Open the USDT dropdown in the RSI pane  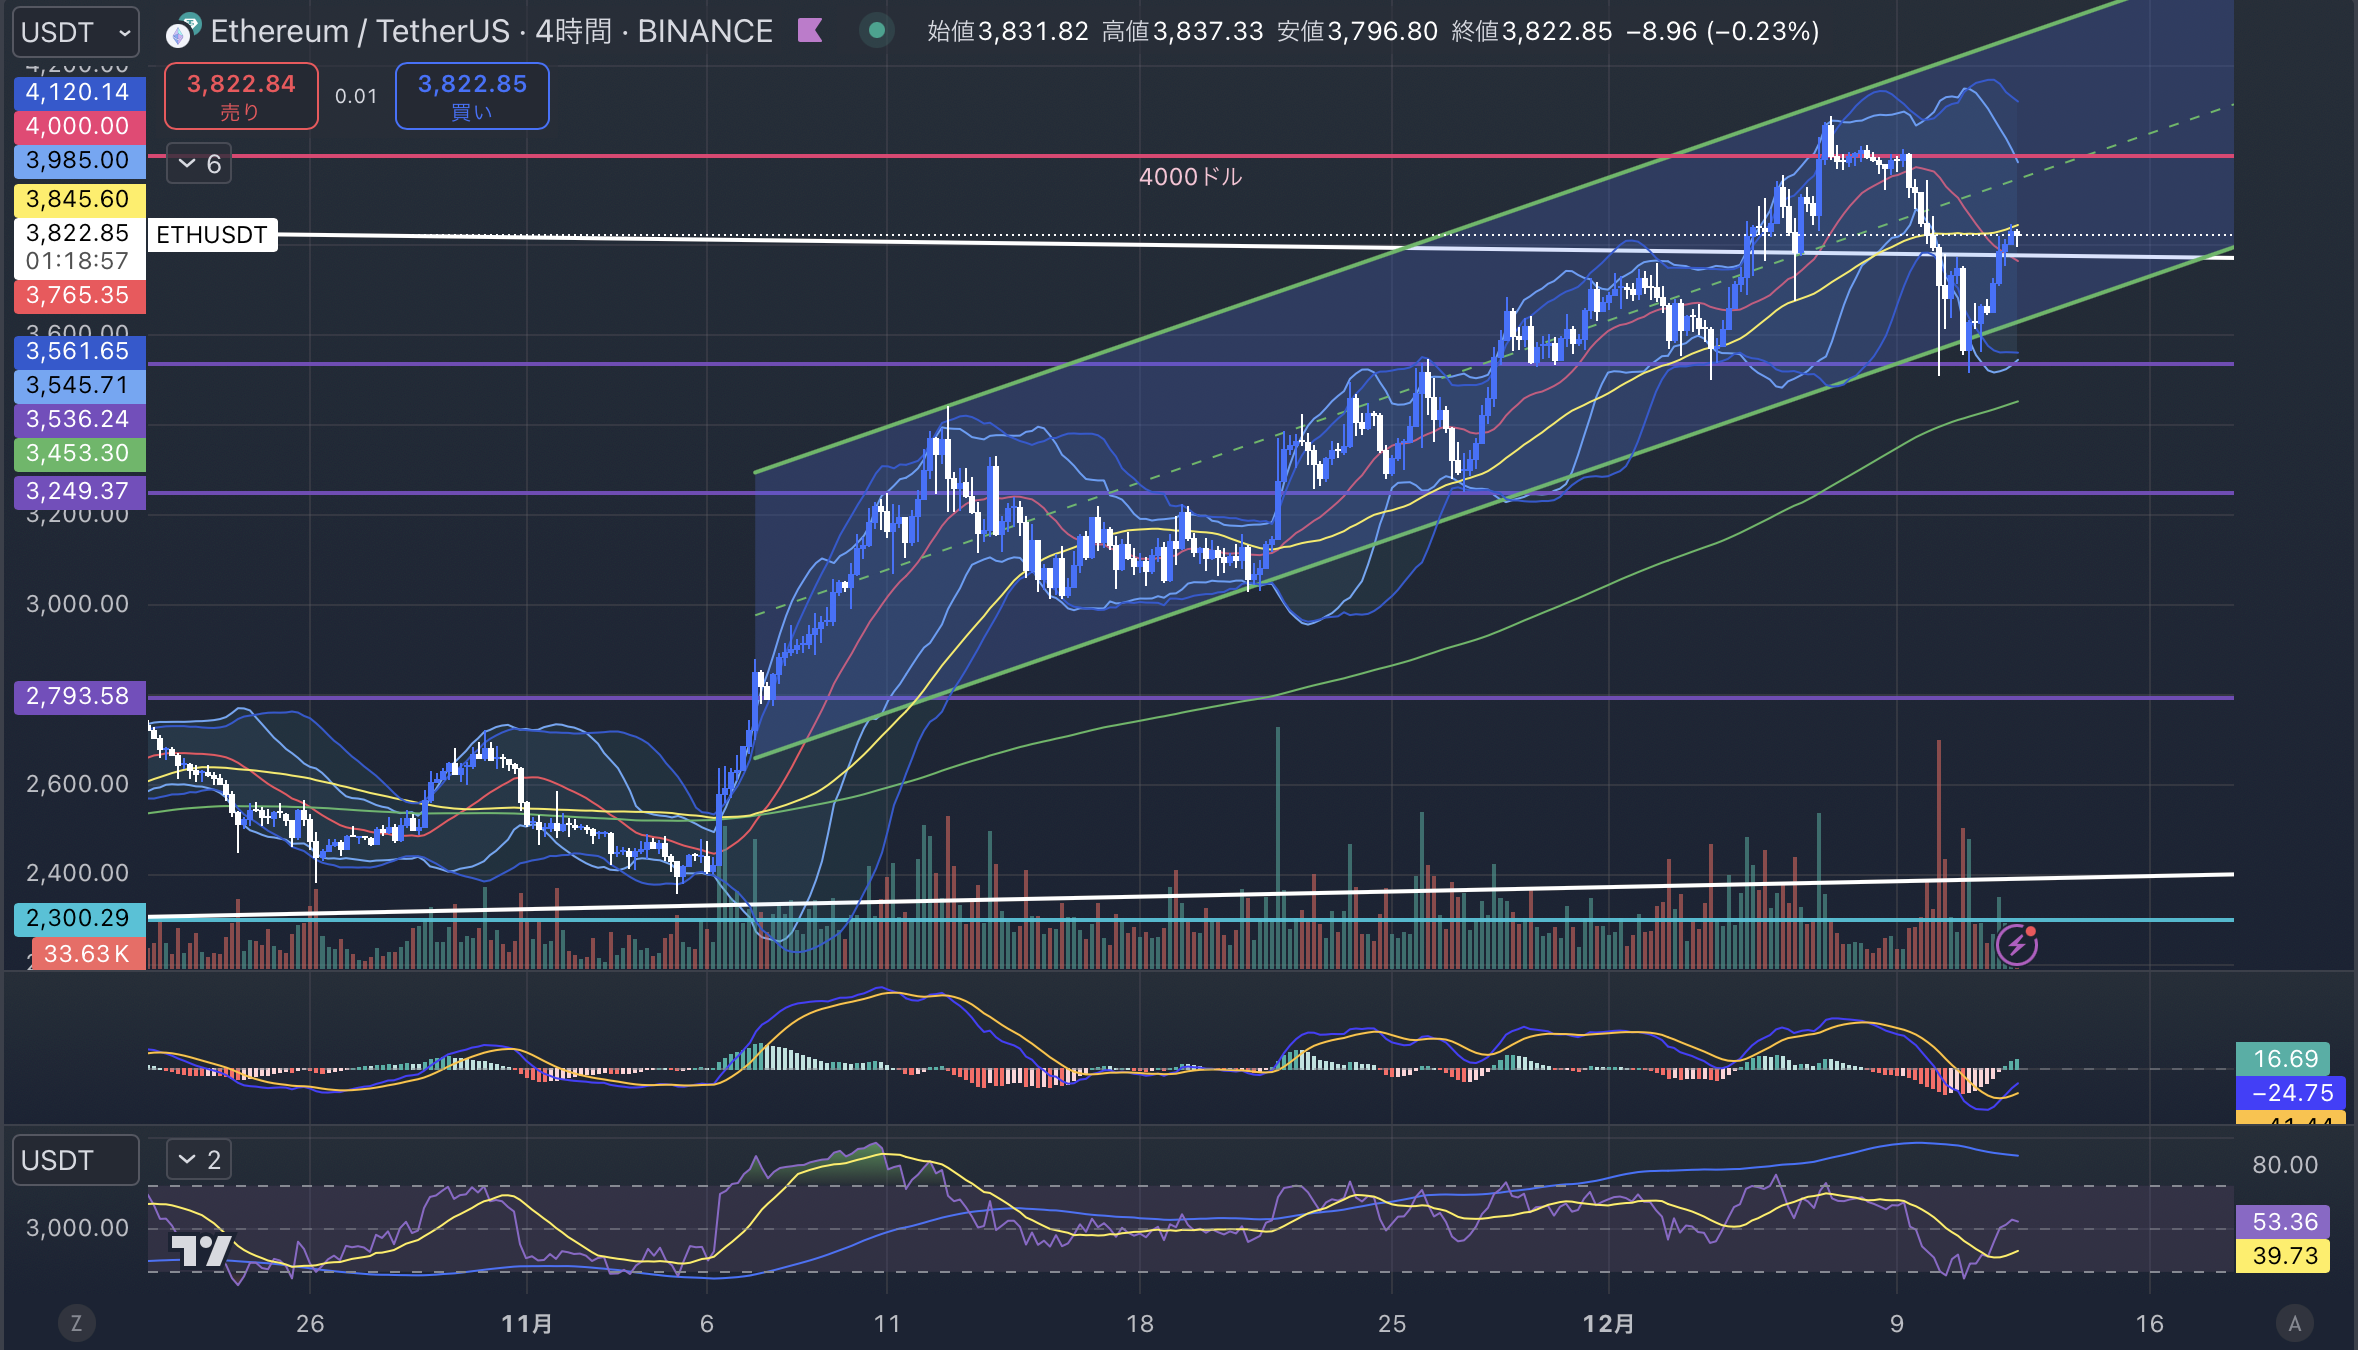(76, 1160)
